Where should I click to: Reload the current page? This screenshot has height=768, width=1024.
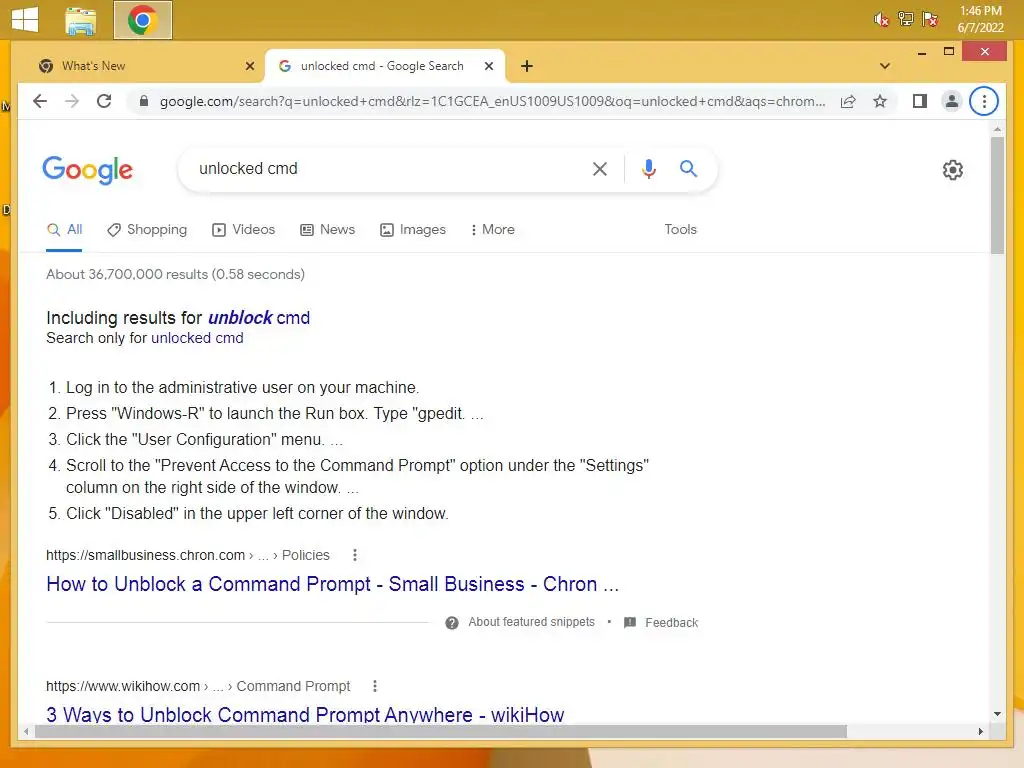(x=104, y=101)
